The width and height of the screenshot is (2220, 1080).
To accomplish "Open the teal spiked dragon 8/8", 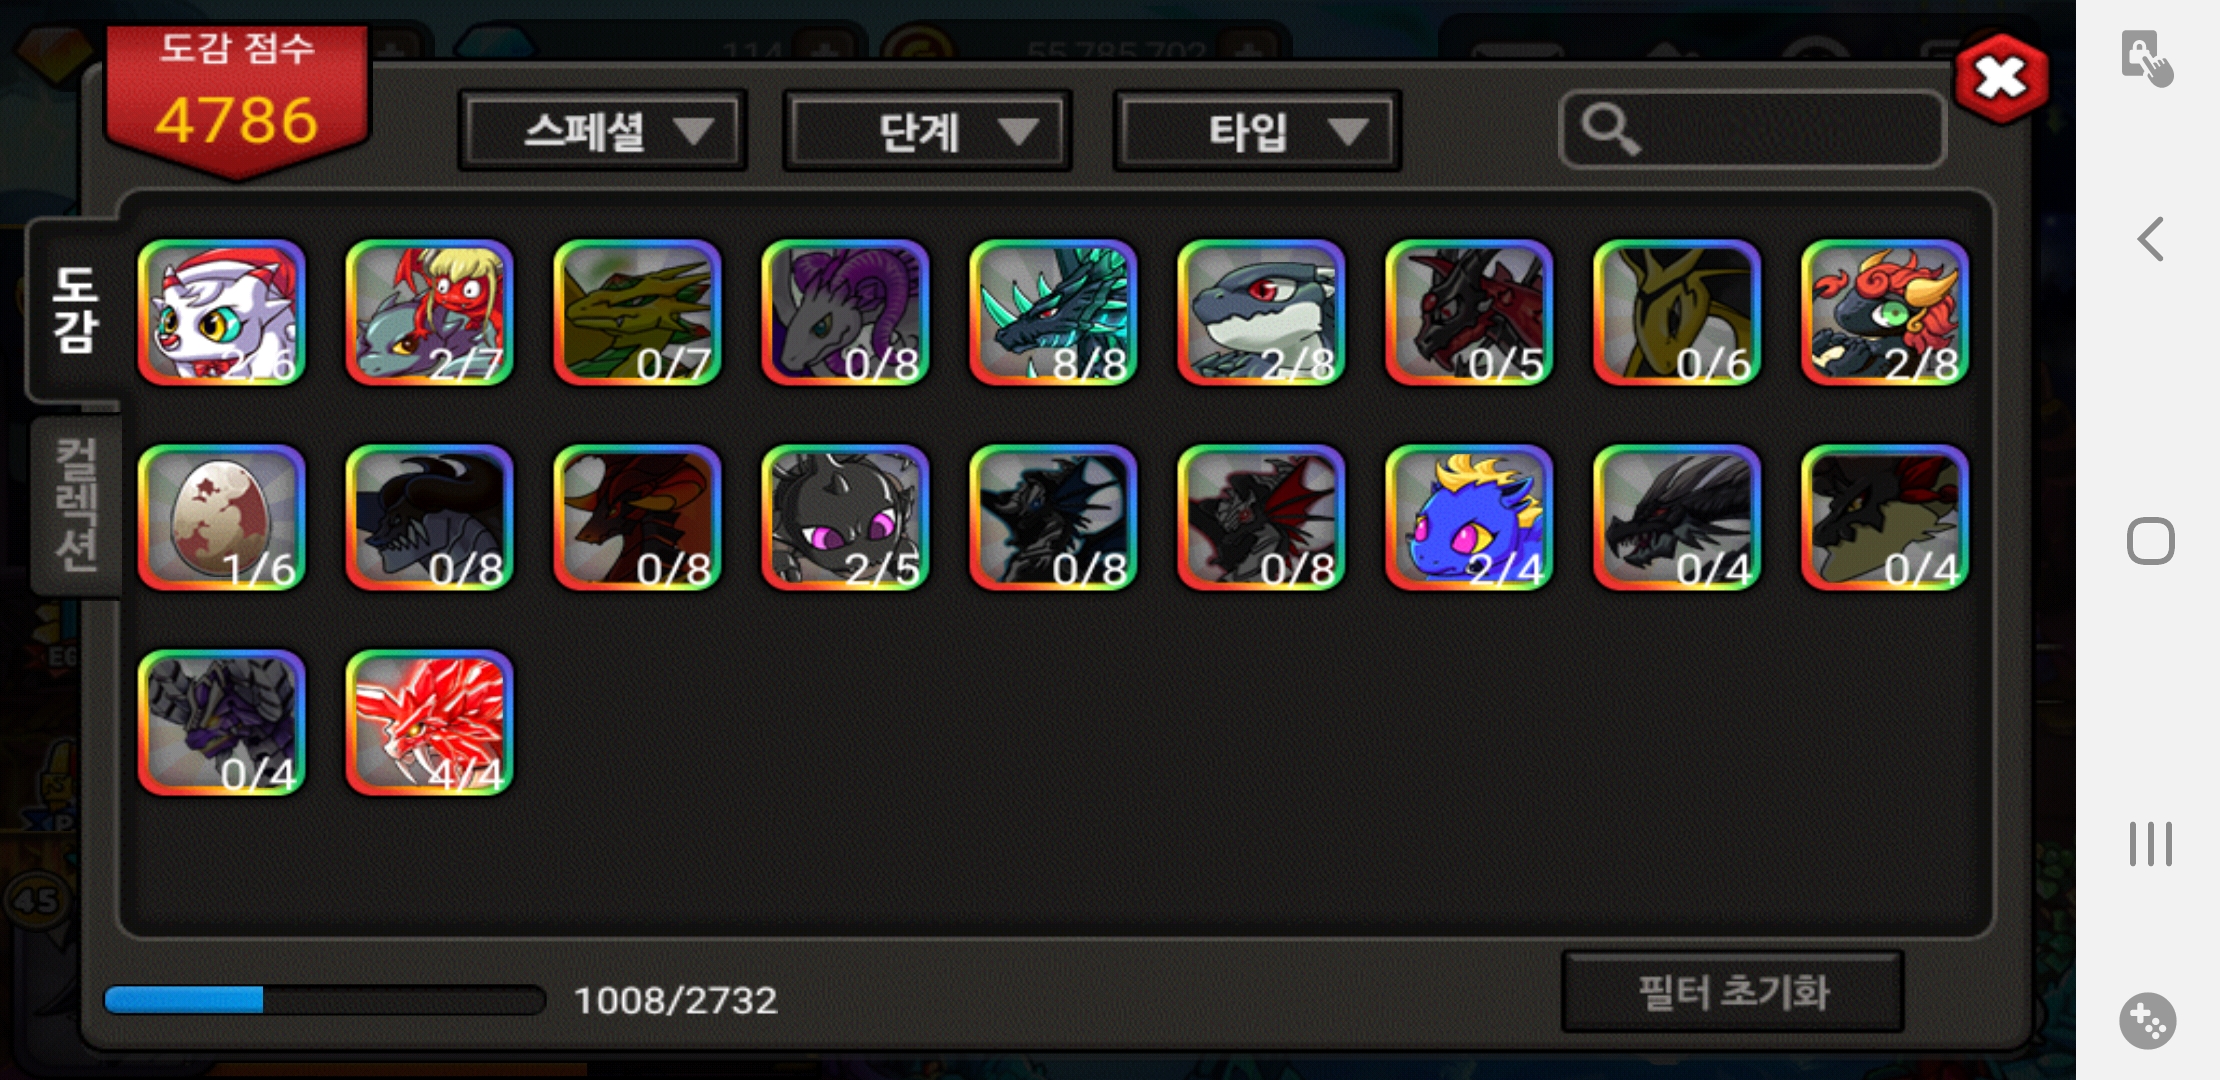I will [1053, 312].
